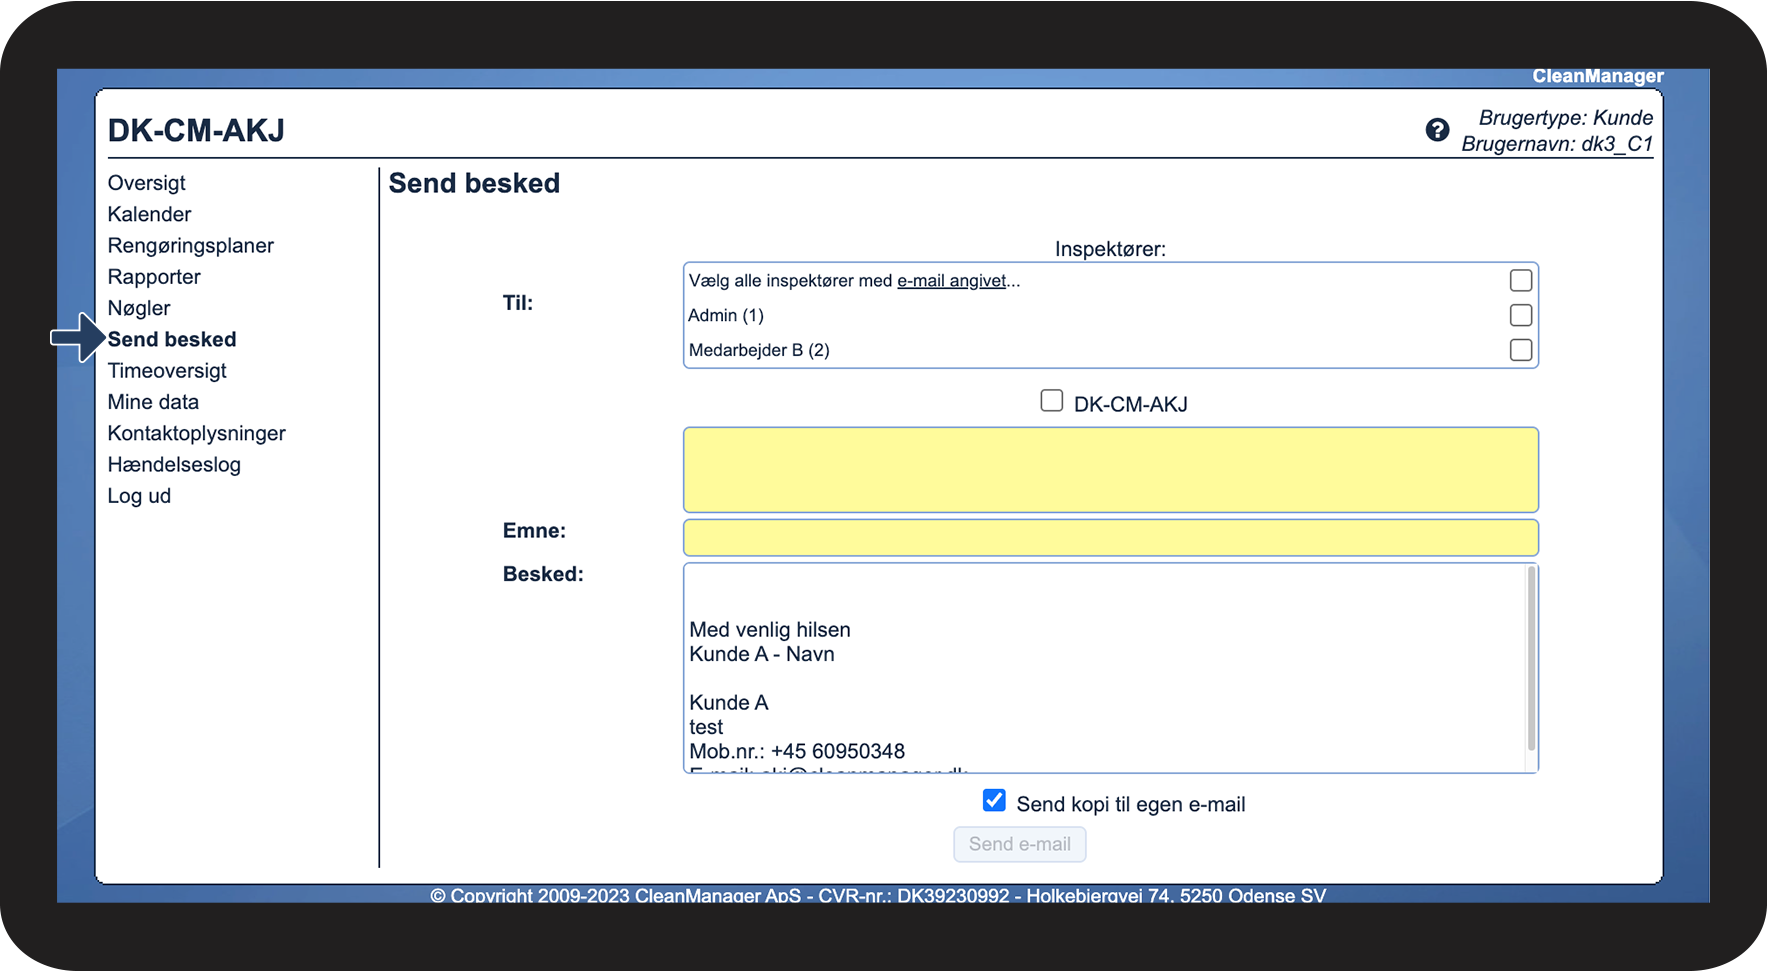
Task: Uncheck Send kopi til egen e-mail
Action: pyautogui.click(x=992, y=800)
